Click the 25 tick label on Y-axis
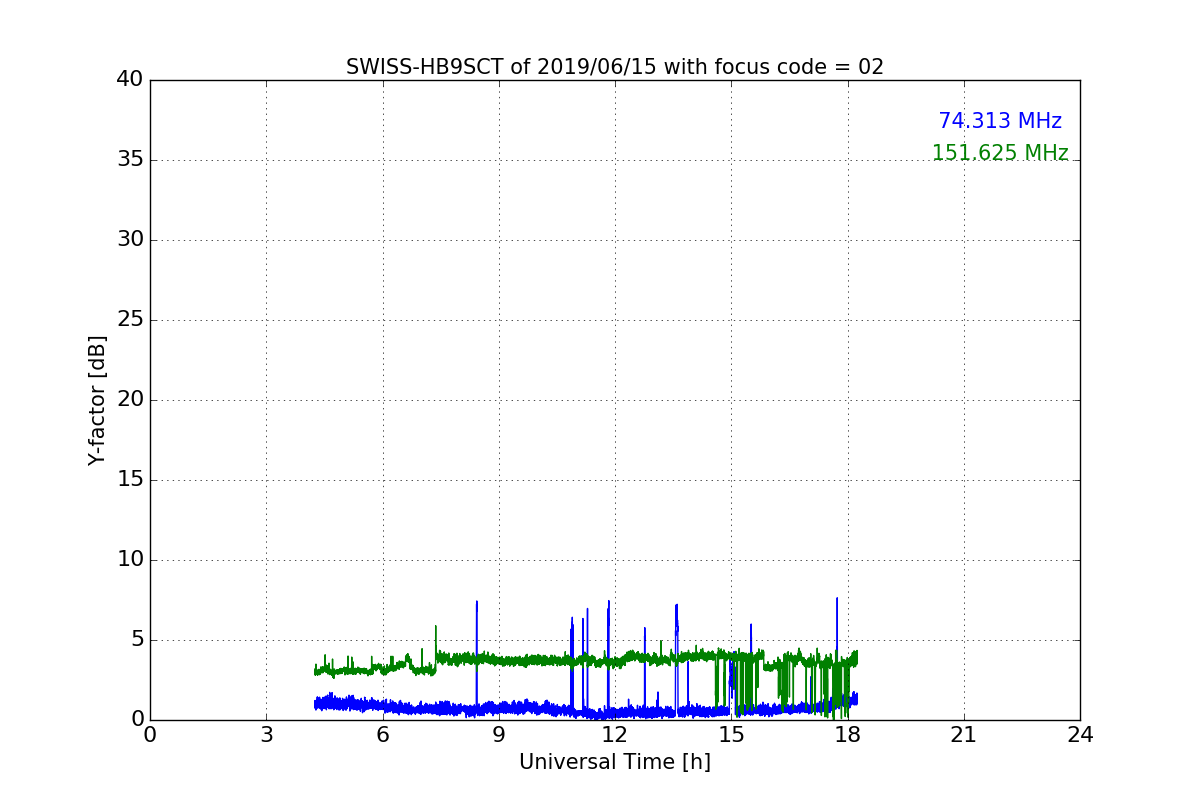The width and height of the screenshot is (1200, 800). (x=129, y=320)
